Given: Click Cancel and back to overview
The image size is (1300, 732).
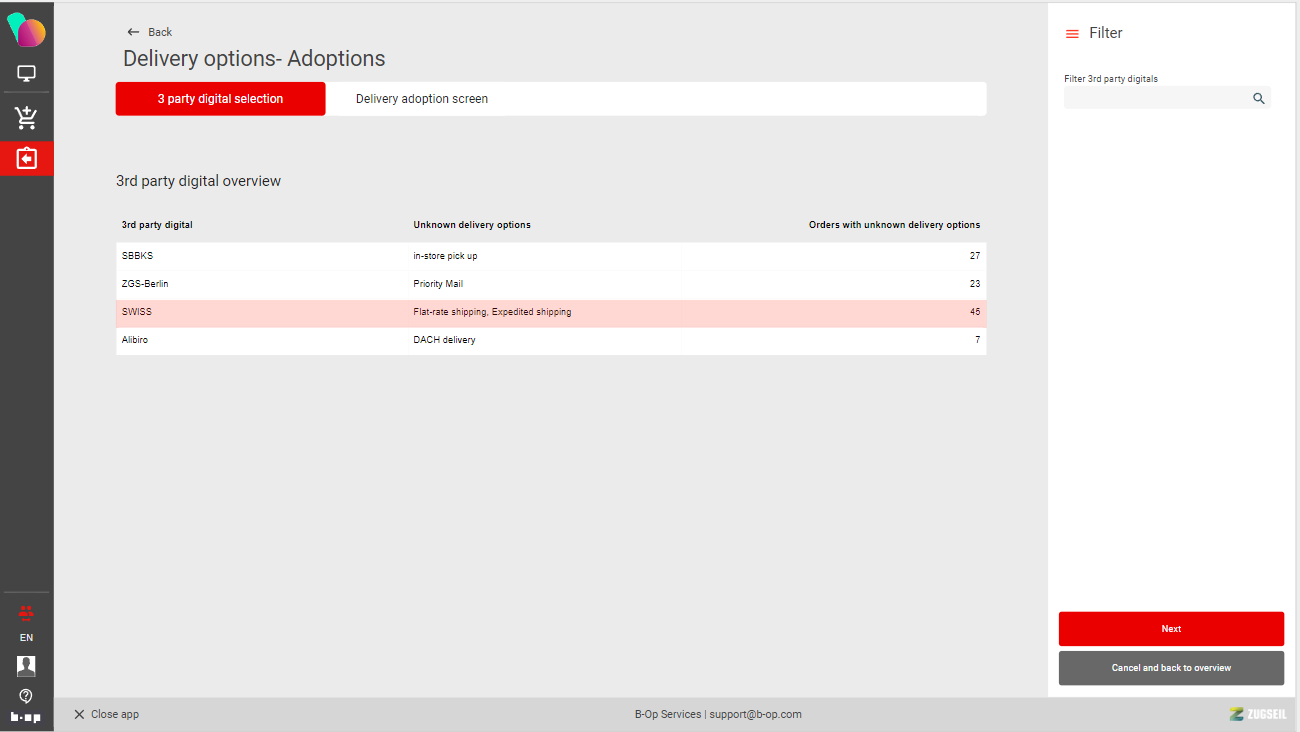Looking at the screenshot, I should [1171, 668].
